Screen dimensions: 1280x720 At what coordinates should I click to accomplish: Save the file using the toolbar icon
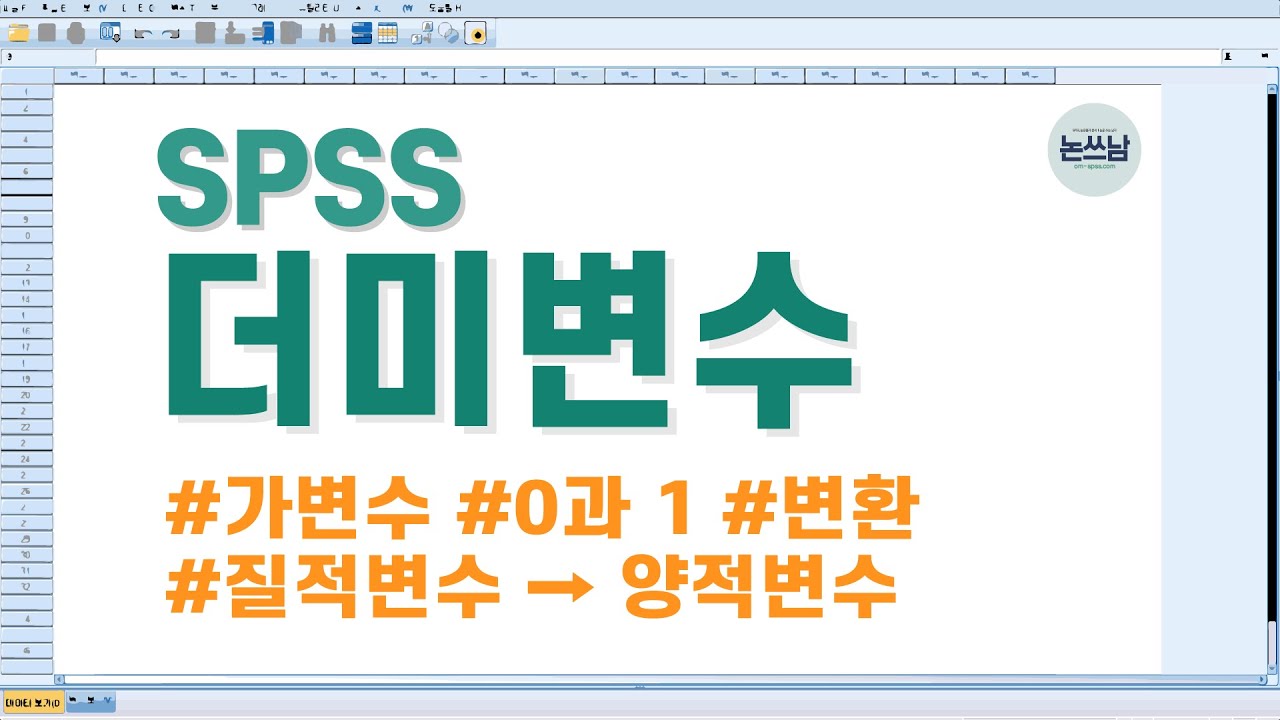click(46, 33)
